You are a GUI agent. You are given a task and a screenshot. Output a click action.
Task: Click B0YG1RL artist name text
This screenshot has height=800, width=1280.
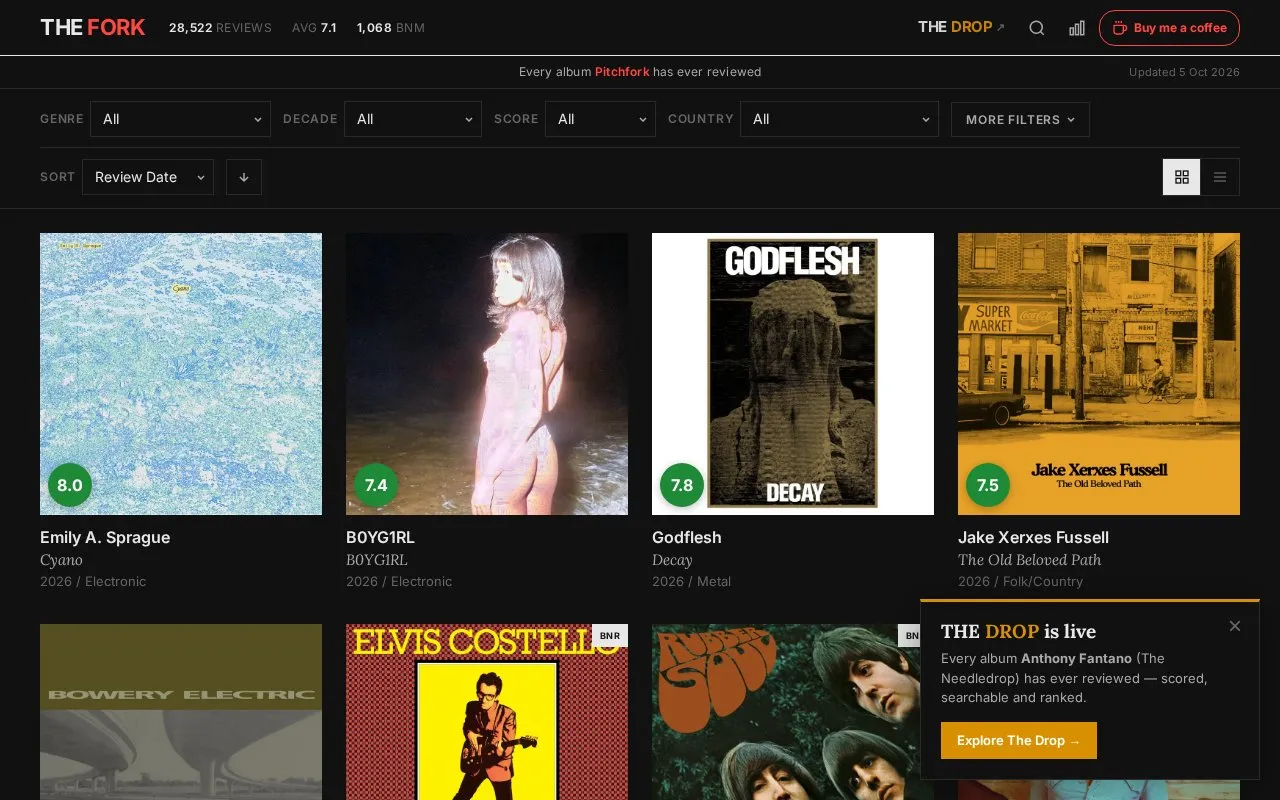click(x=380, y=537)
